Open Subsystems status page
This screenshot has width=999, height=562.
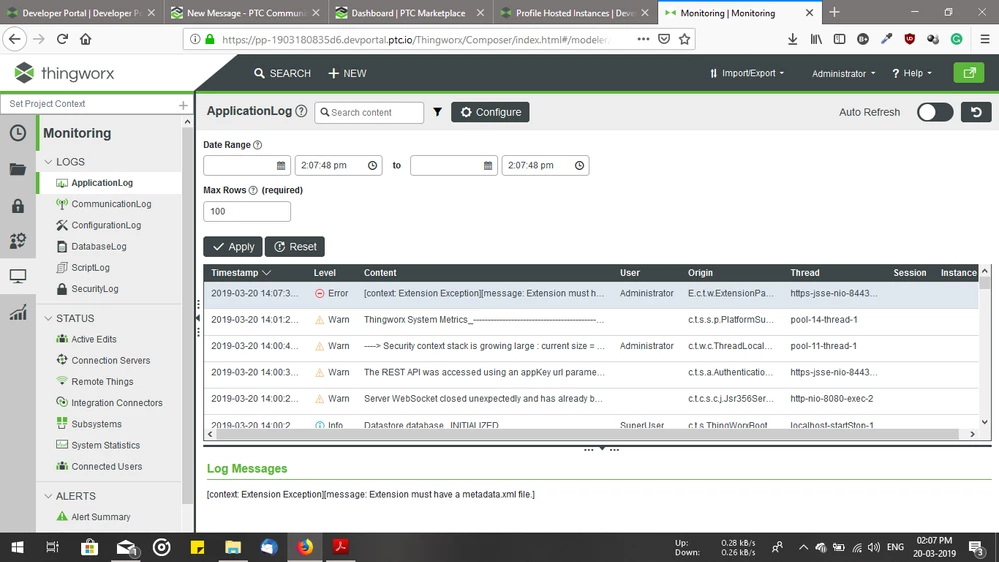pyautogui.click(x=96, y=424)
